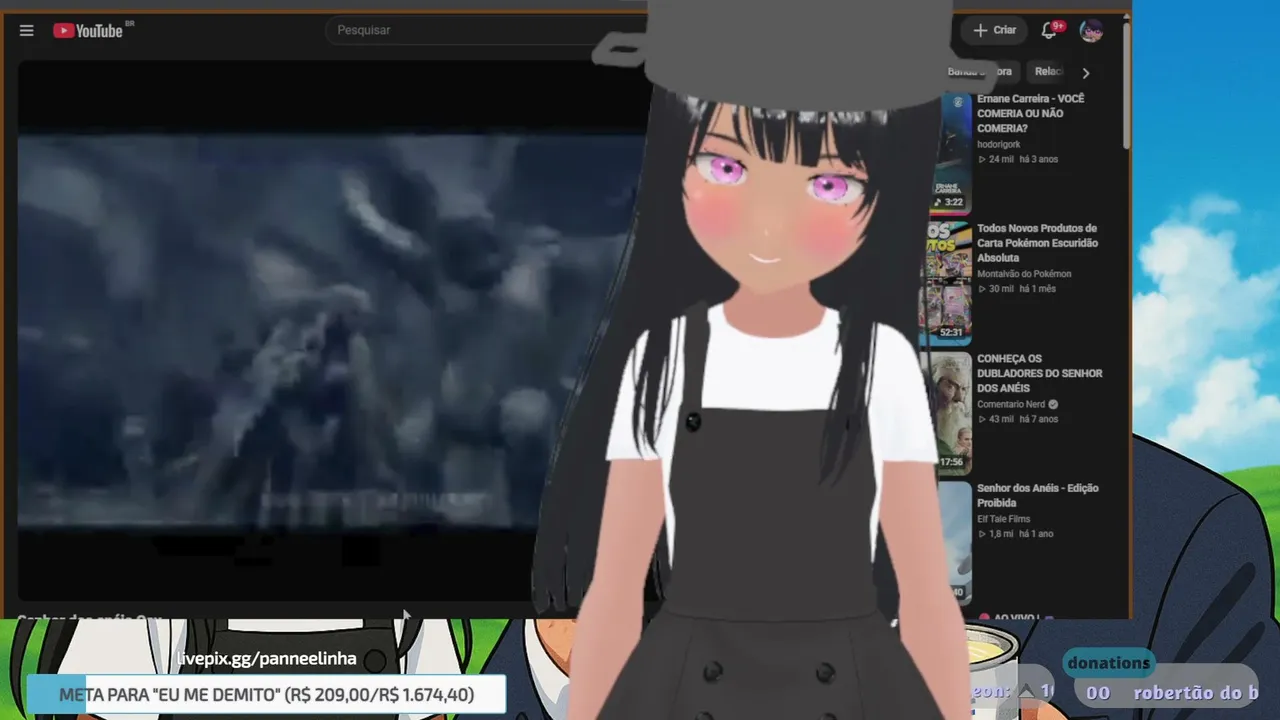Image resolution: width=1280 pixels, height=720 pixels.
Task: Visit the Comentario Nerd channel name
Action: 1011,404
